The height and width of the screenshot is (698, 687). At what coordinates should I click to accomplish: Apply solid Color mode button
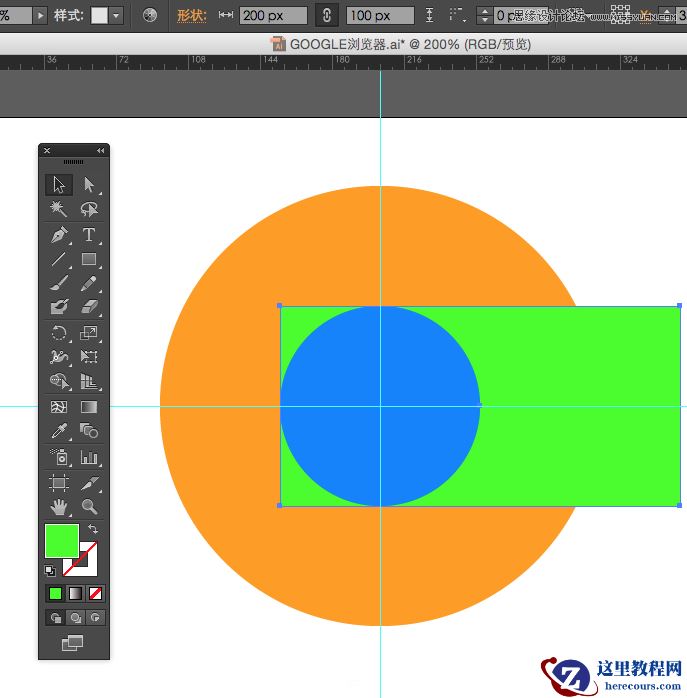[x=55, y=593]
